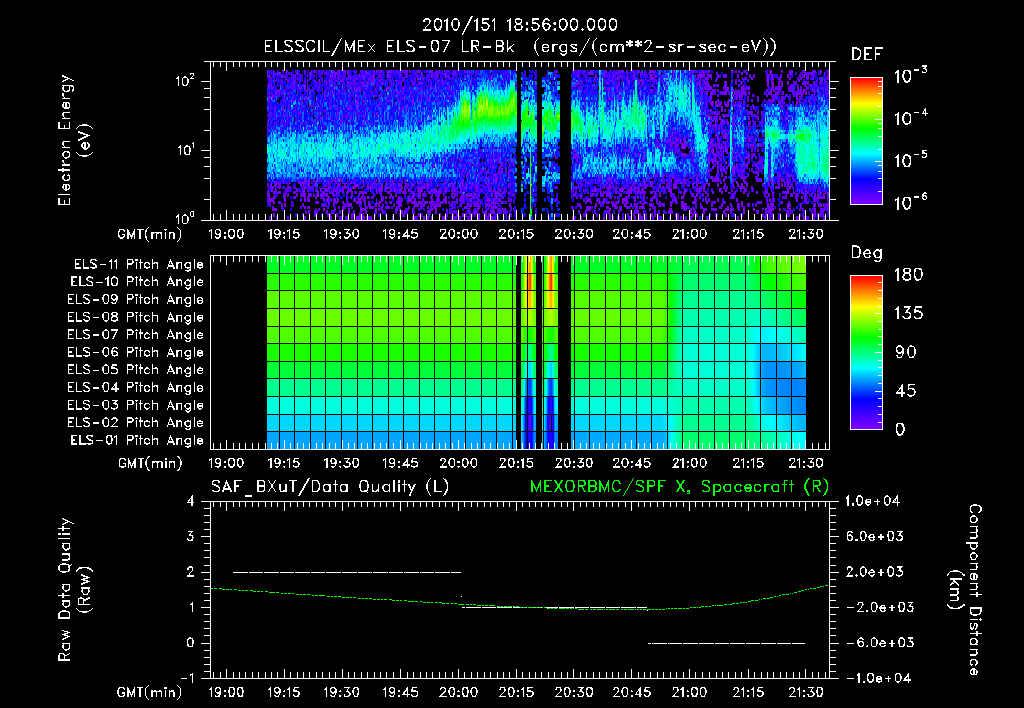Select the ELS-05 Pitch Angle row label
This screenshot has width=1024, height=708.
tap(135, 370)
